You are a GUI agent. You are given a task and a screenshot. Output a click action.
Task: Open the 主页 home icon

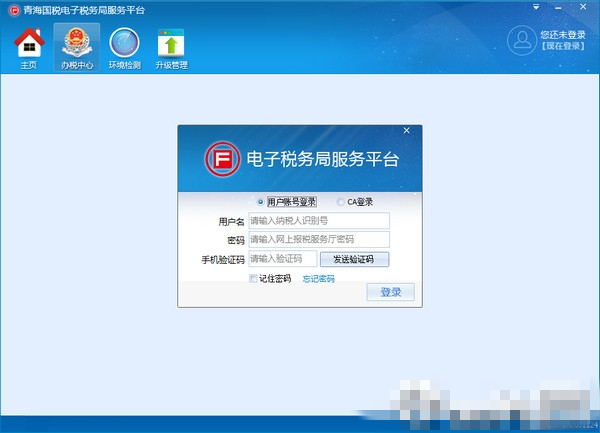29,48
